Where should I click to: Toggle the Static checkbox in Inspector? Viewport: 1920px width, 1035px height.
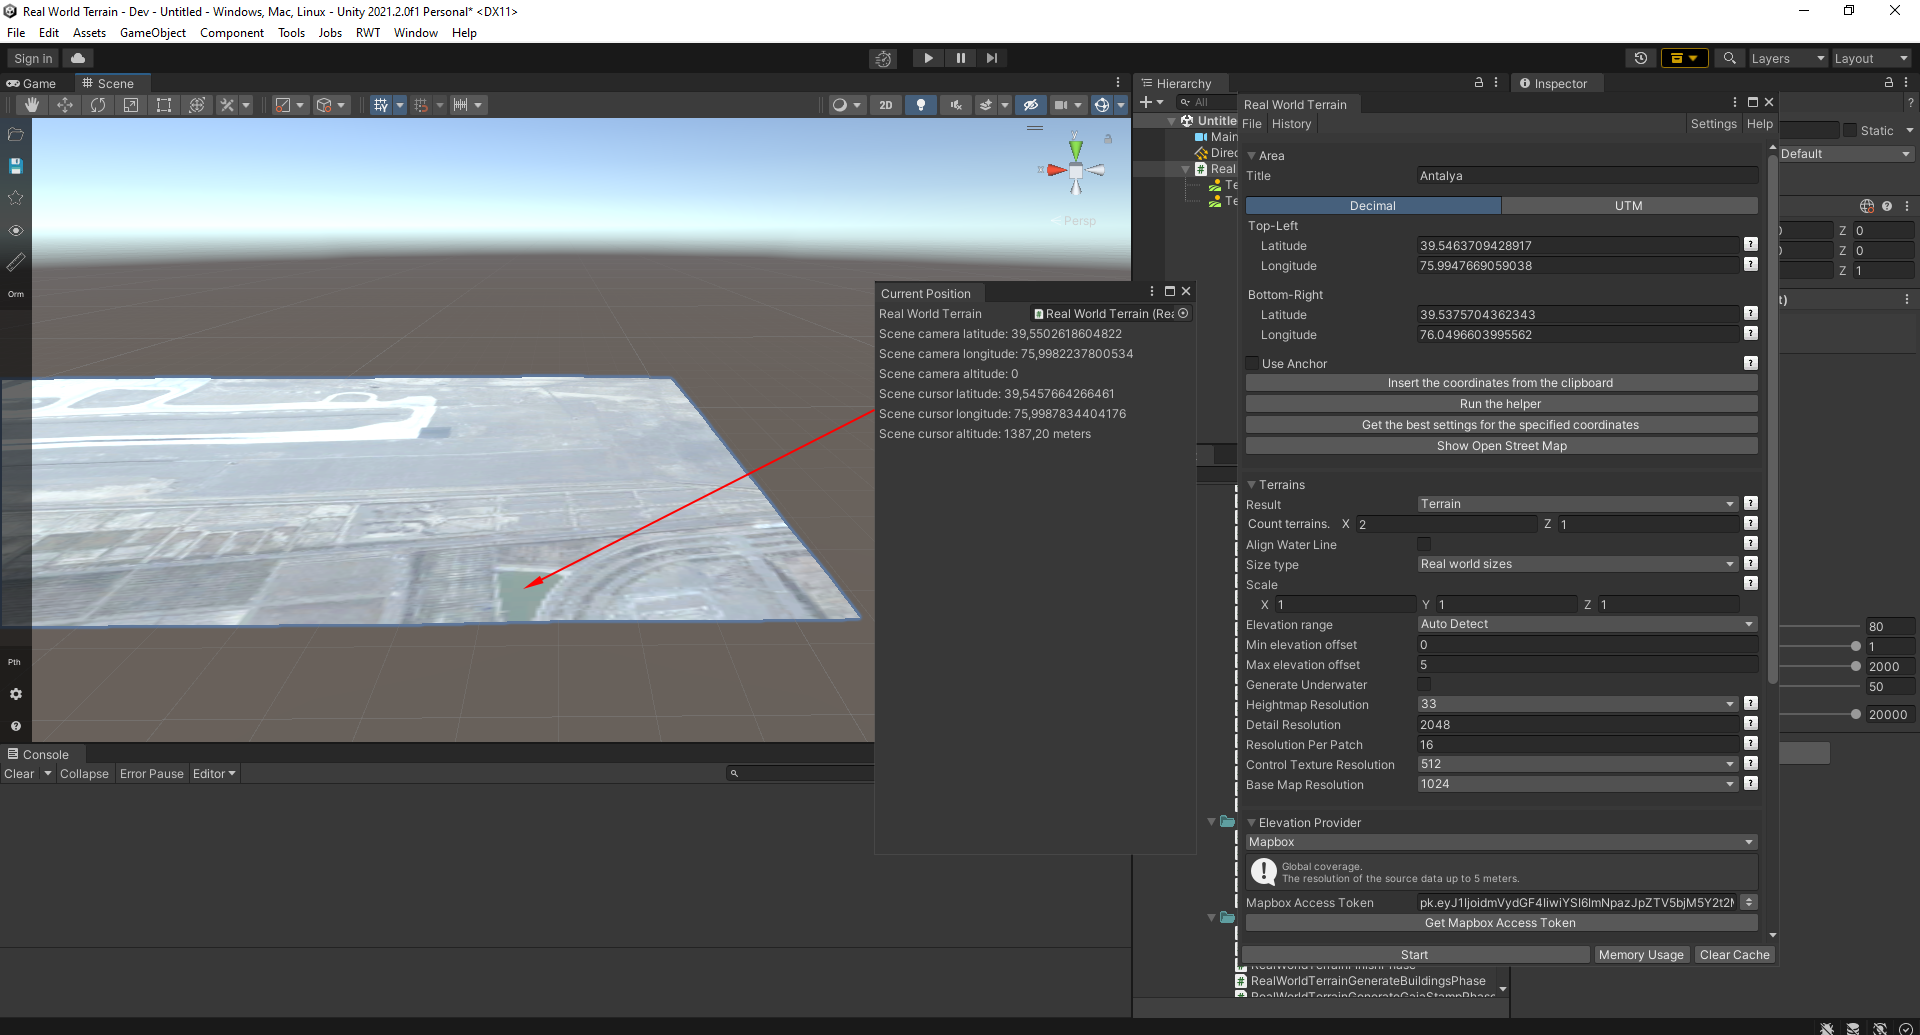pyautogui.click(x=1850, y=130)
